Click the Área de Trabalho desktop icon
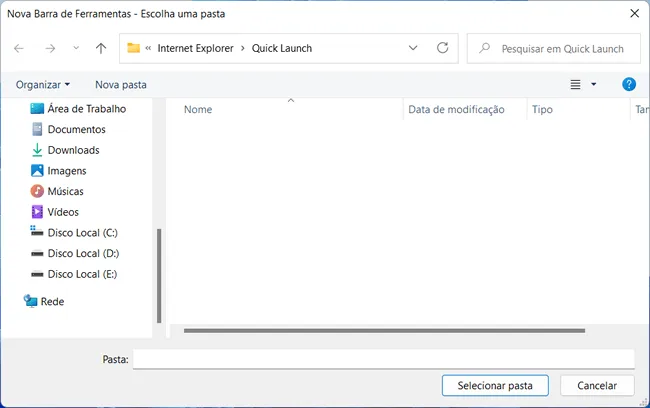Screen dimensions: 650x408 pyautogui.click(x=37, y=109)
